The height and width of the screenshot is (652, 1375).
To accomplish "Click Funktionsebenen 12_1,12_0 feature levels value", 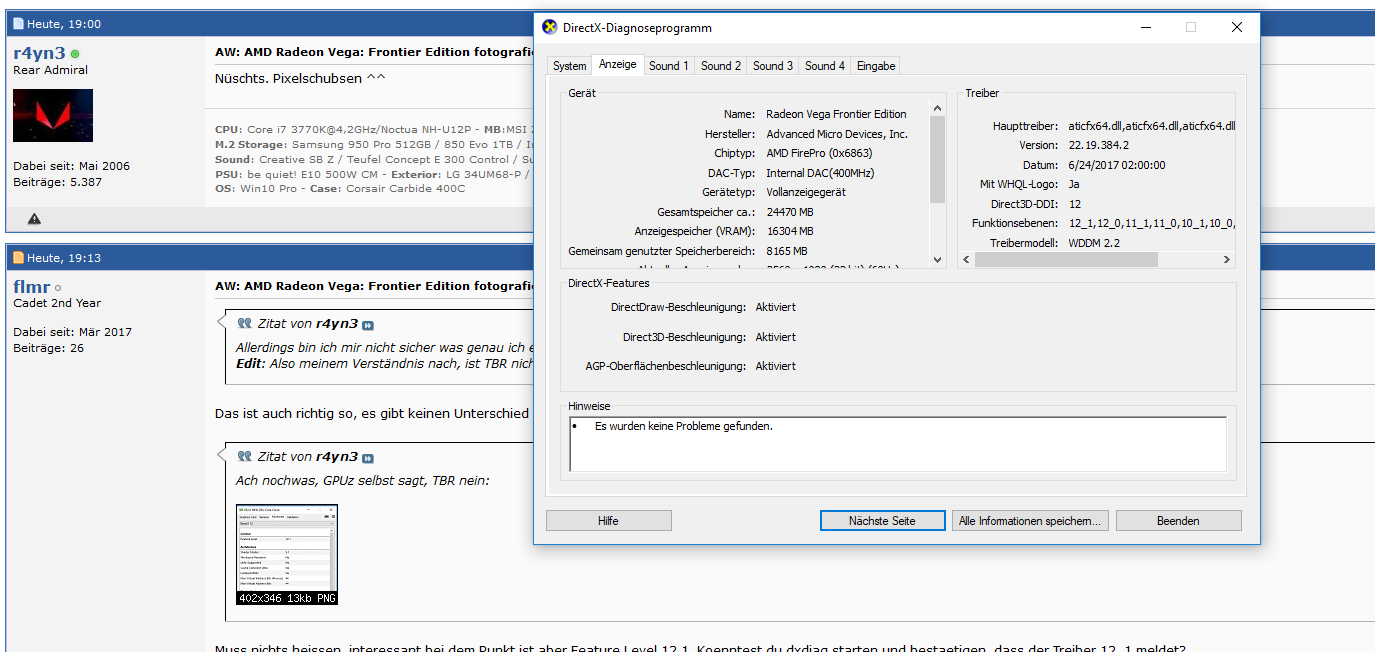I will (1151, 224).
